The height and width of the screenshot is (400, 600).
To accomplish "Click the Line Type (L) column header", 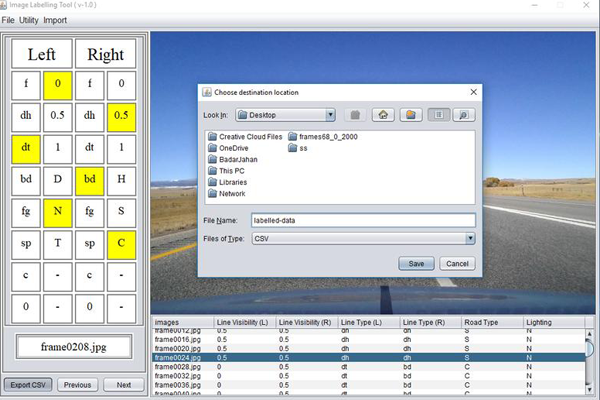I will point(368,322).
